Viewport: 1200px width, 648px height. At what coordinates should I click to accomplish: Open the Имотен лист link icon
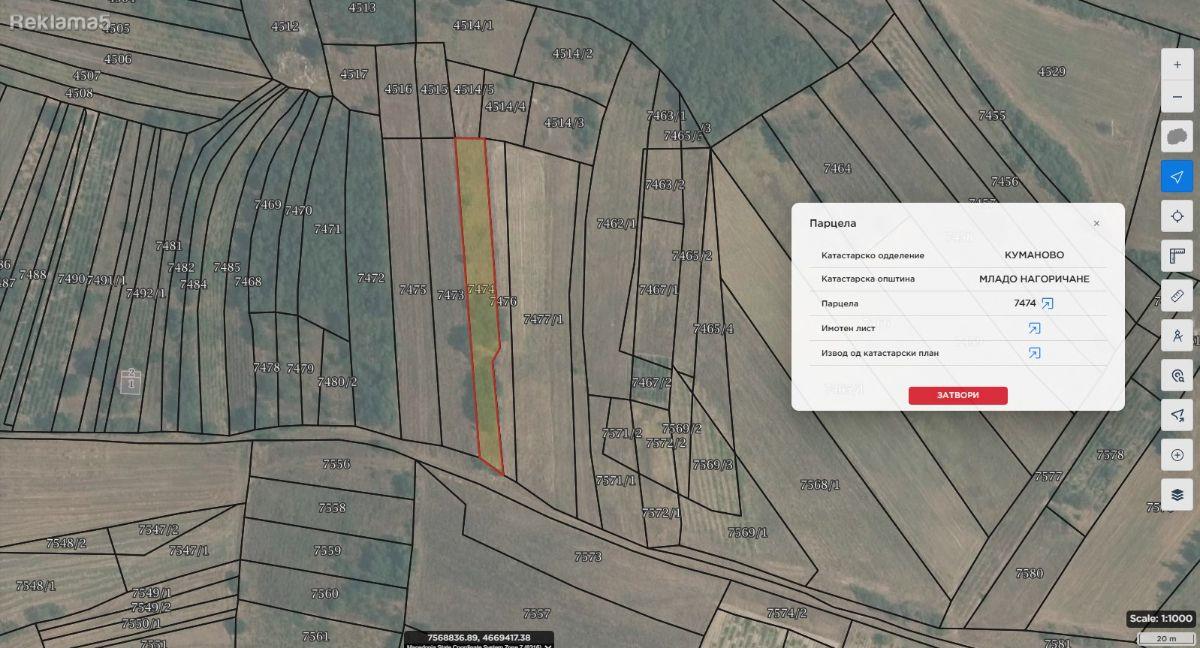pos(1034,328)
